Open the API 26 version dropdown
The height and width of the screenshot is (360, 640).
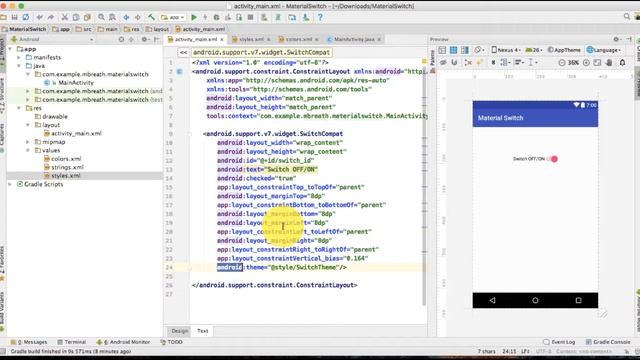pos(534,50)
